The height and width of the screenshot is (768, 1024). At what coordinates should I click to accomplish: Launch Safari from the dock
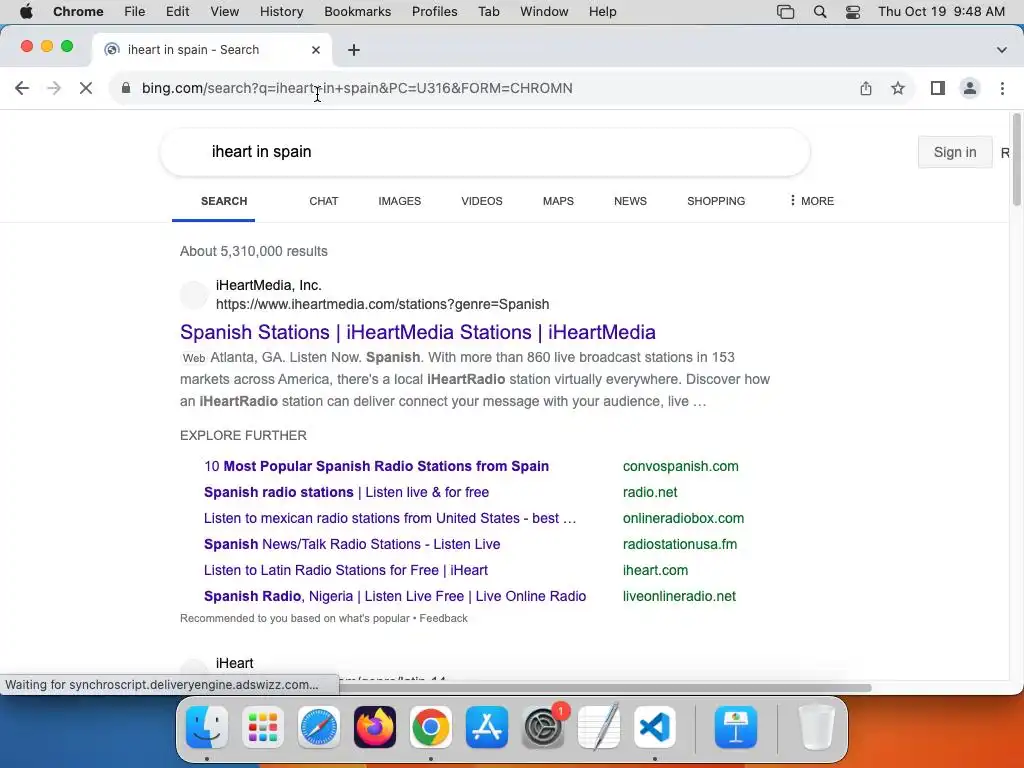(x=319, y=727)
